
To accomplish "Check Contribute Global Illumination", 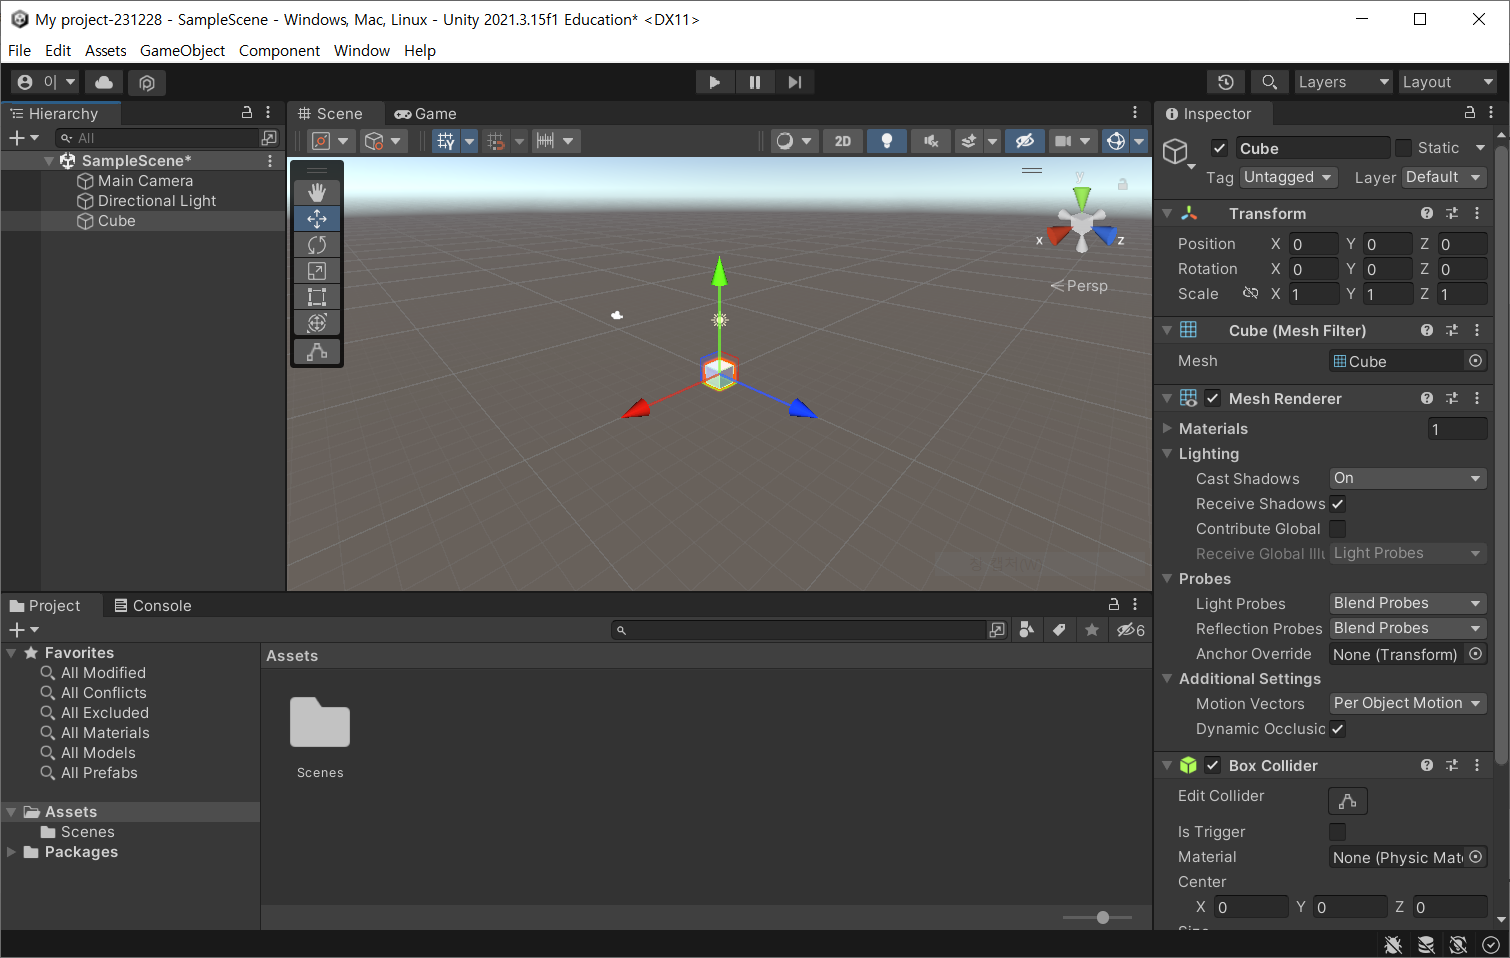I will [1337, 529].
